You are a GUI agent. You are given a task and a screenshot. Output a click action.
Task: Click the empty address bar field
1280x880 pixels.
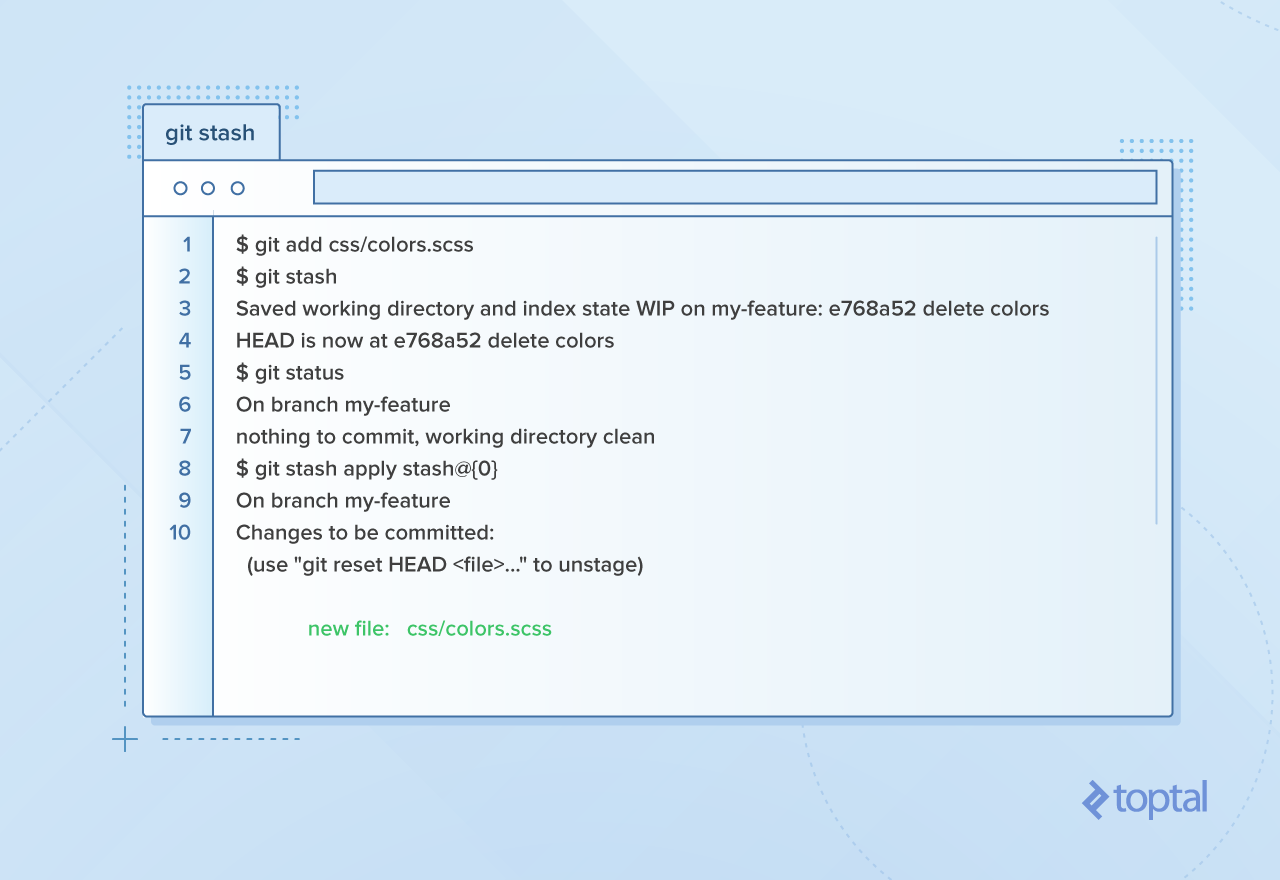click(735, 187)
